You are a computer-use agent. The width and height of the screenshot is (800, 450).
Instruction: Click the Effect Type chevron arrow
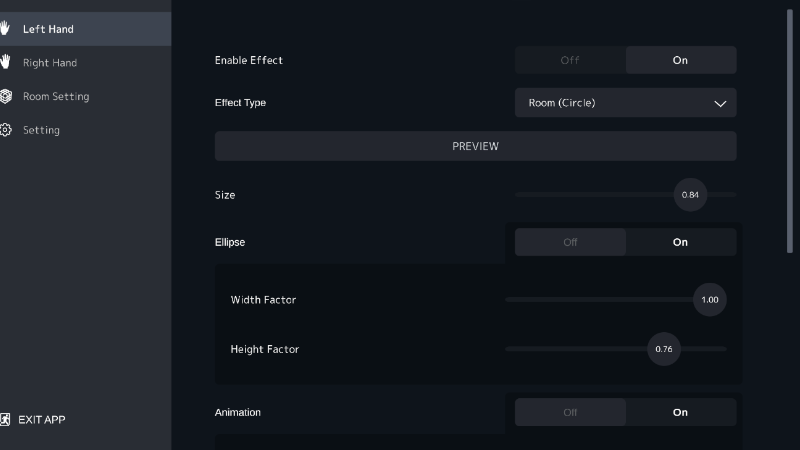[x=720, y=103]
